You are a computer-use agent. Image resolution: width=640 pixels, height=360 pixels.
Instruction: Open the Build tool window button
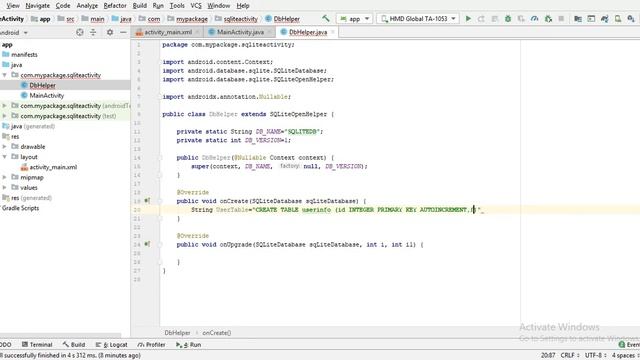click(74, 344)
